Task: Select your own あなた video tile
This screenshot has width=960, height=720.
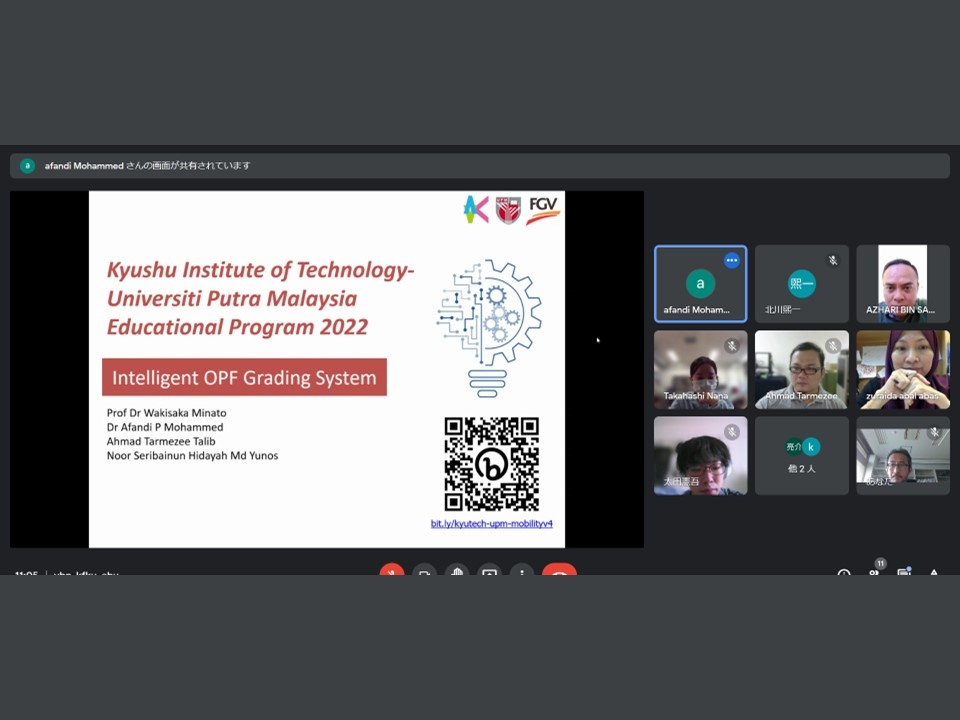Action: pos(903,456)
